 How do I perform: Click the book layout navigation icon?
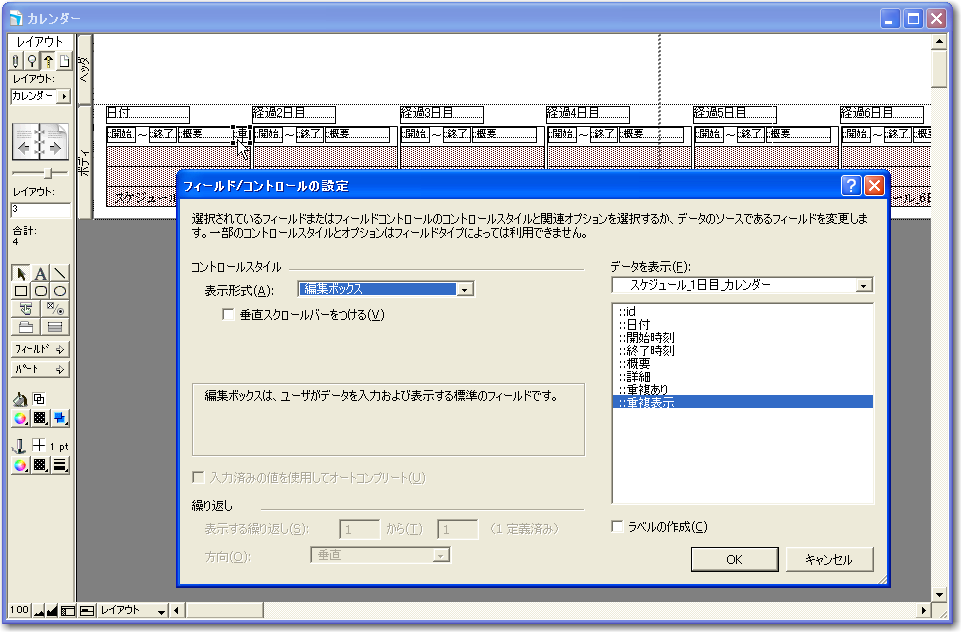[40, 143]
